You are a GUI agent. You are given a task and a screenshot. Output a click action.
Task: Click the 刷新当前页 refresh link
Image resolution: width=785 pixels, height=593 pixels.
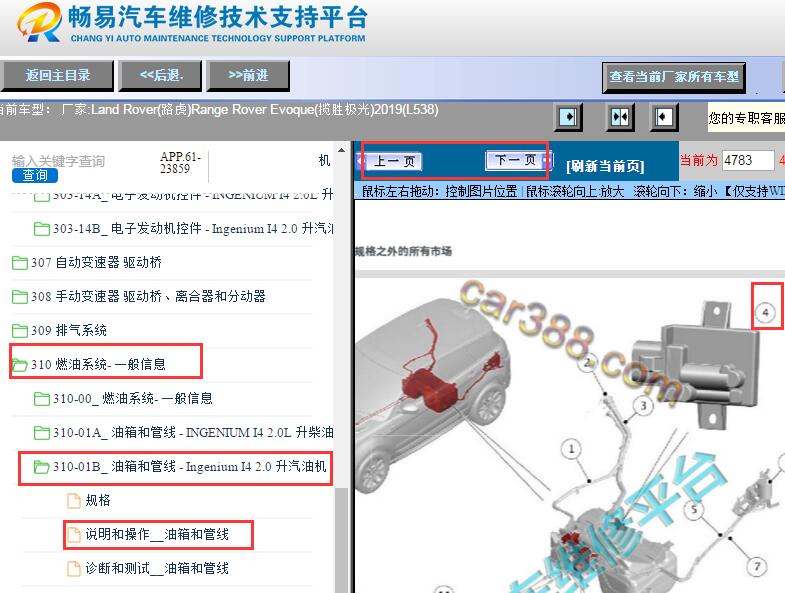[x=605, y=166]
